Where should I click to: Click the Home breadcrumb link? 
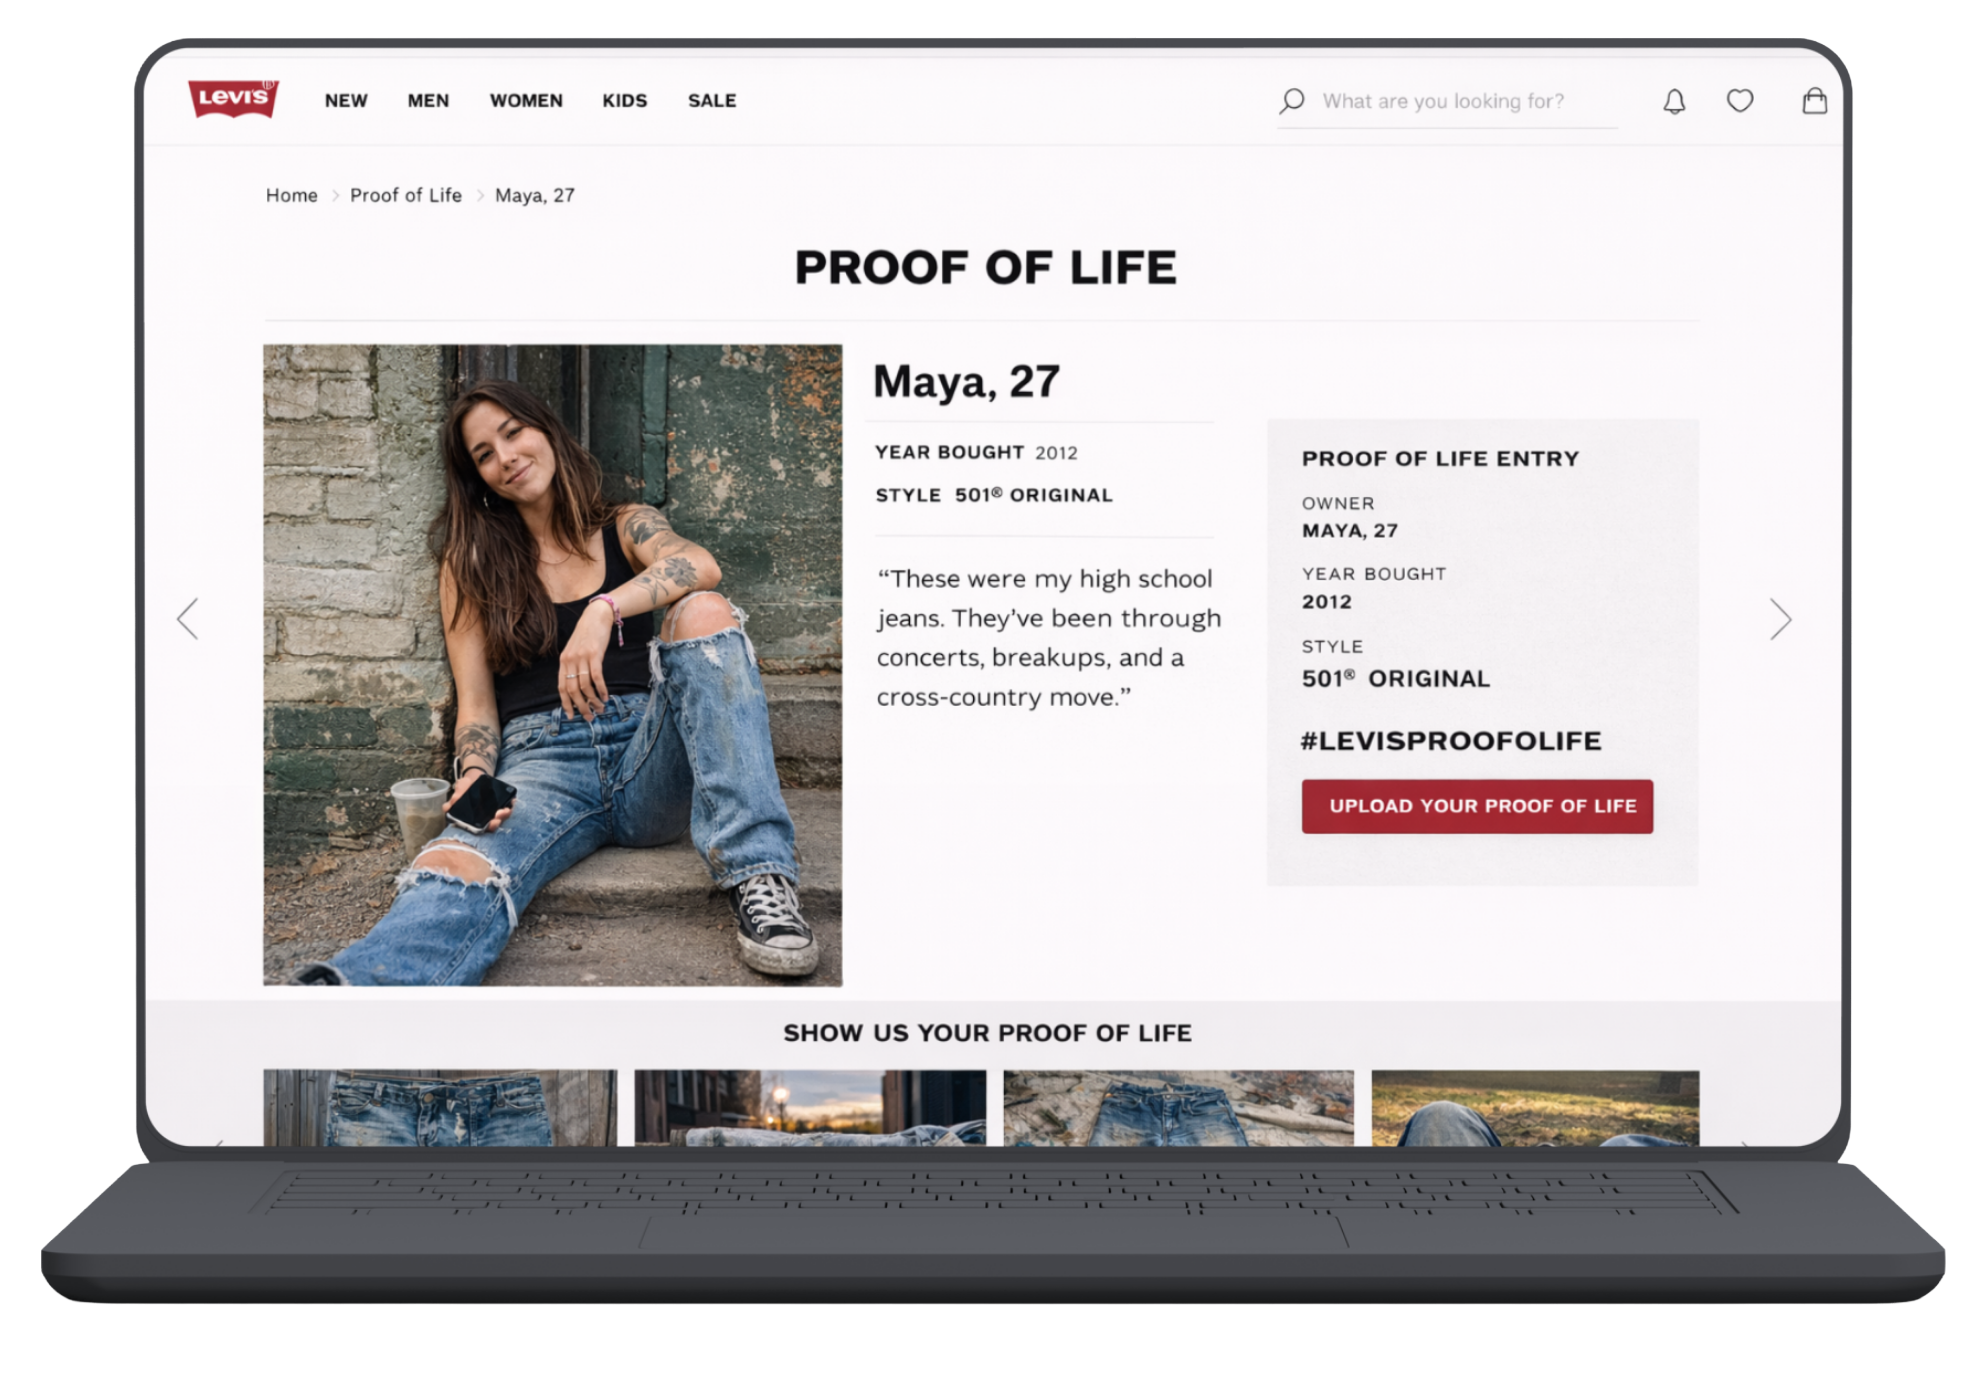pyautogui.click(x=291, y=195)
